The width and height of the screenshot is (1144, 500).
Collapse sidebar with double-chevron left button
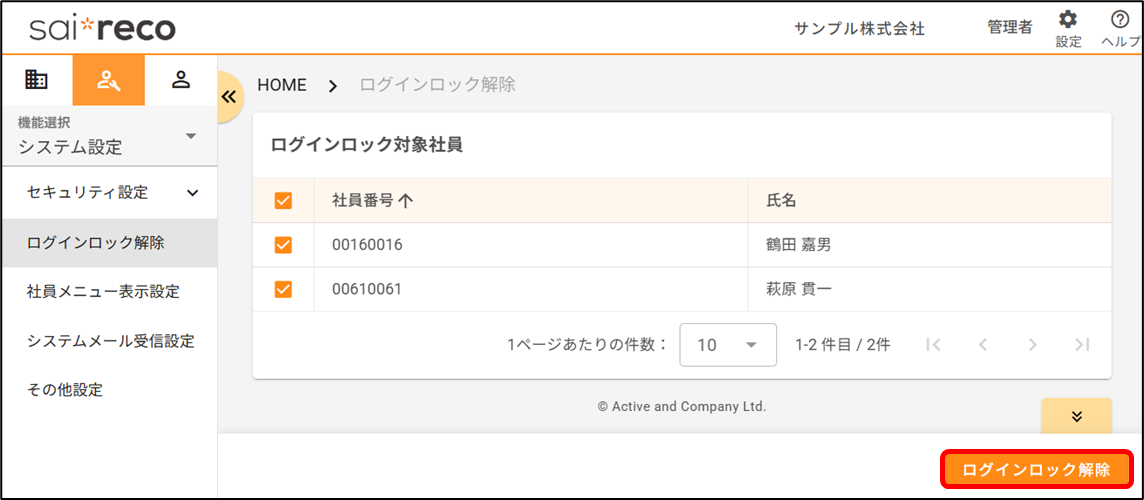[x=229, y=97]
